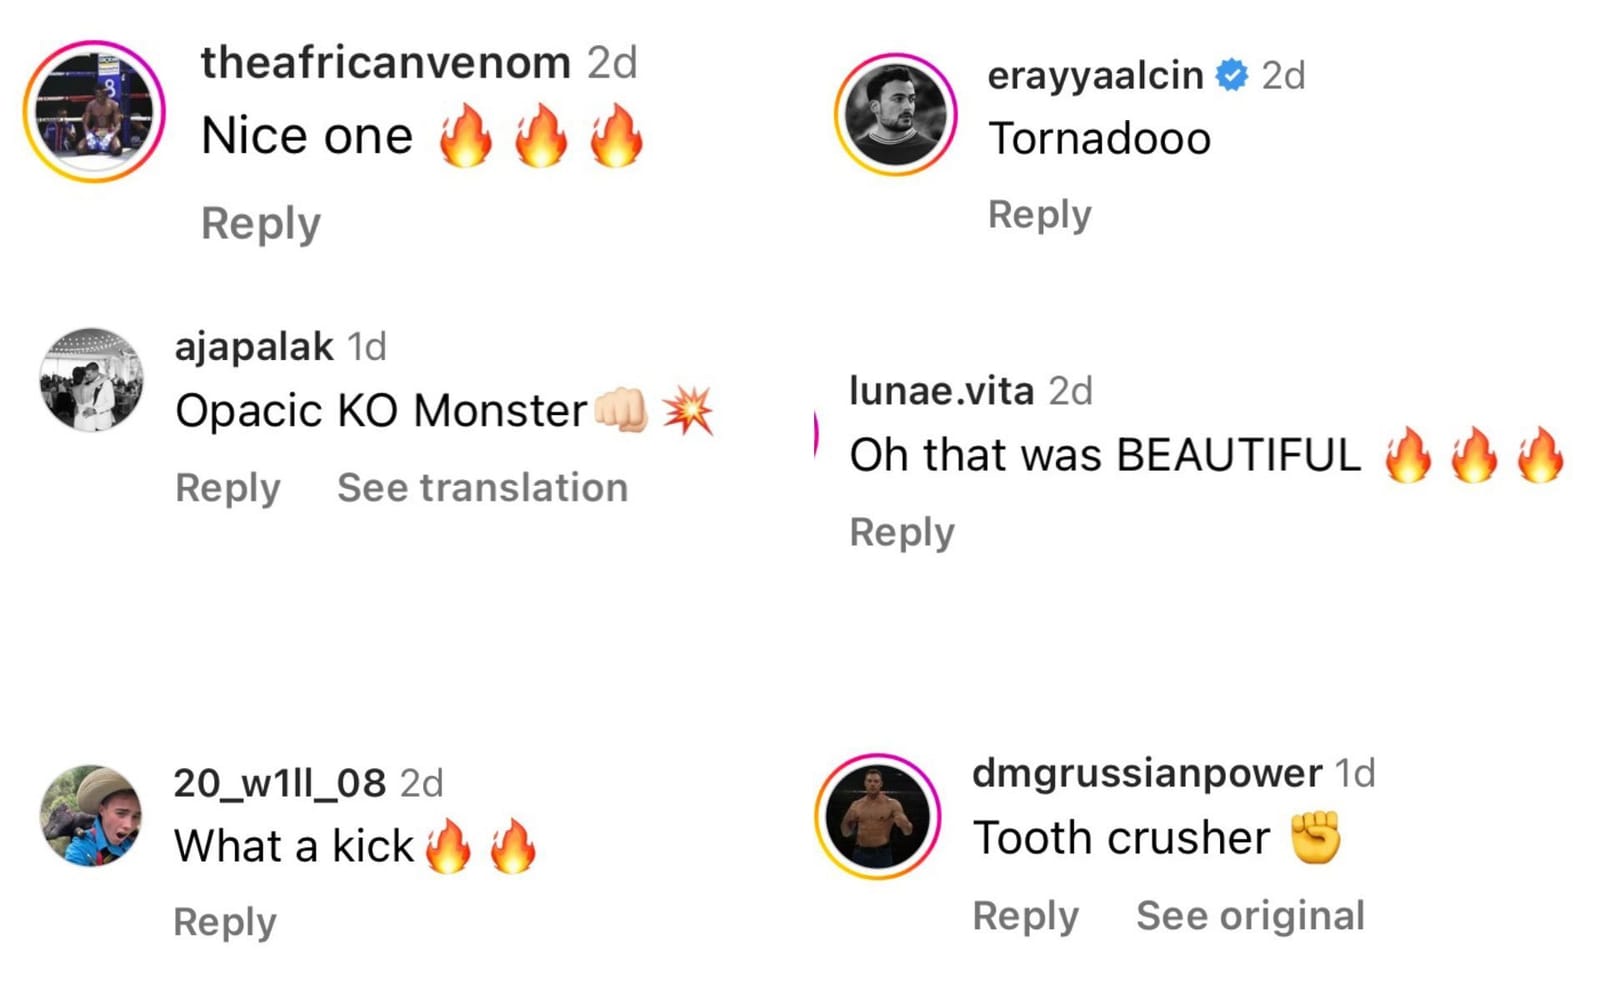Open dmgrussianpower's avatar story

point(877,816)
